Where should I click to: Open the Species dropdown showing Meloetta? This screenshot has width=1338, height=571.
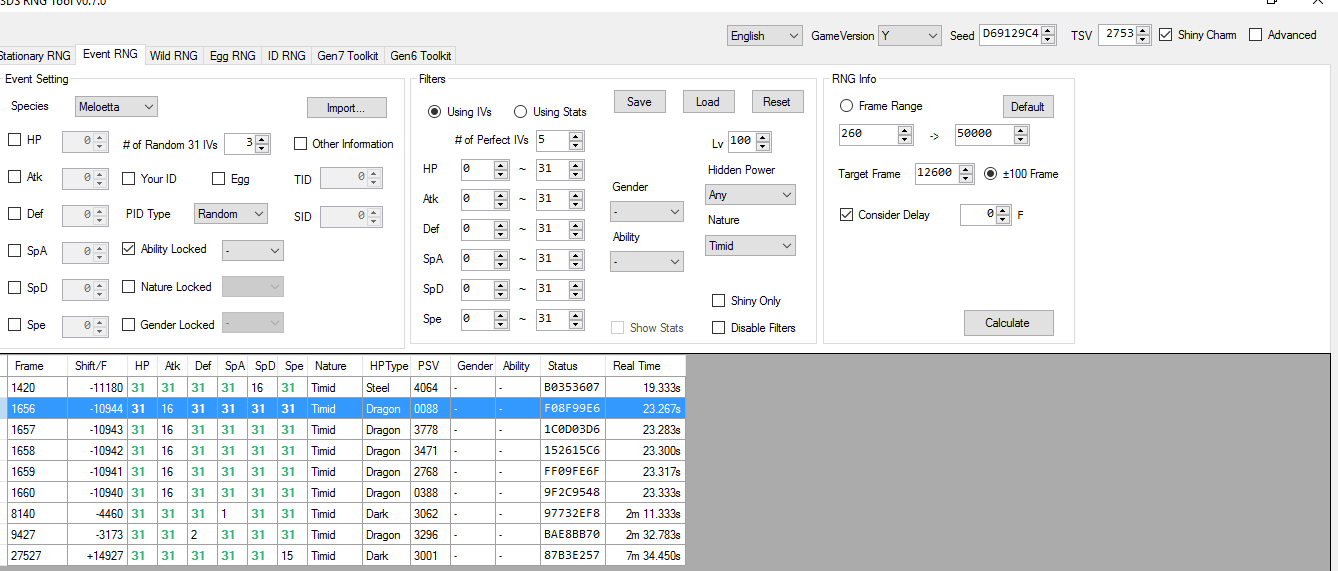pos(116,107)
